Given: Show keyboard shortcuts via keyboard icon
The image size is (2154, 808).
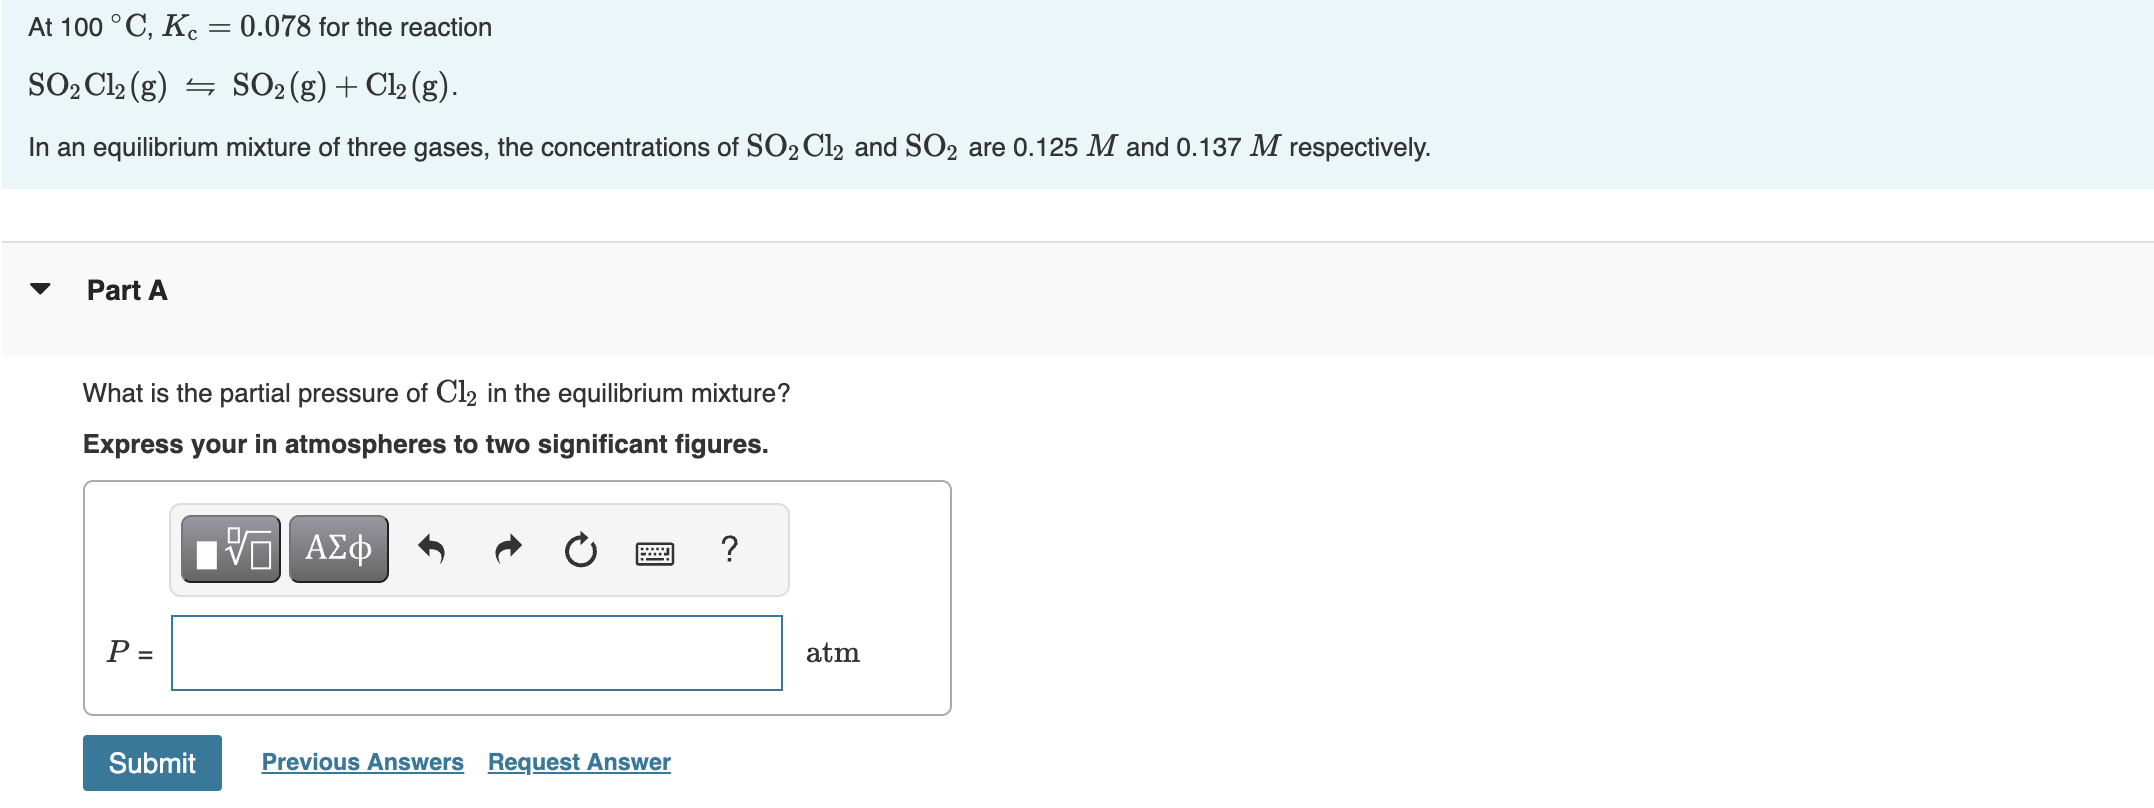Looking at the screenshot, I should (x=655, y=553).
